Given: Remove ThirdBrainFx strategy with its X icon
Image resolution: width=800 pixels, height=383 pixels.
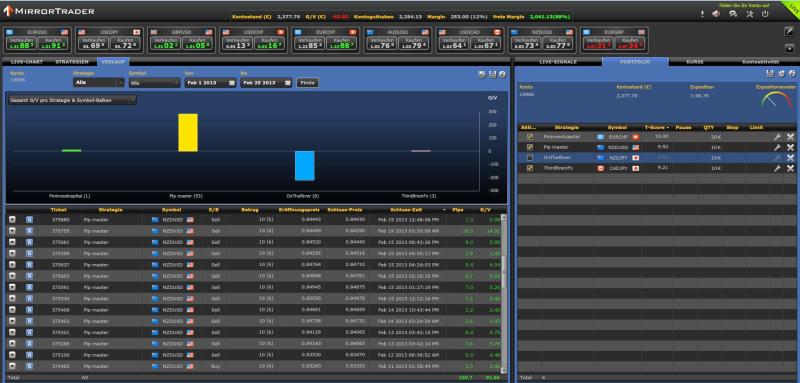Looking at the screenshot, I should pyautogui.click(x=790, y=168).
